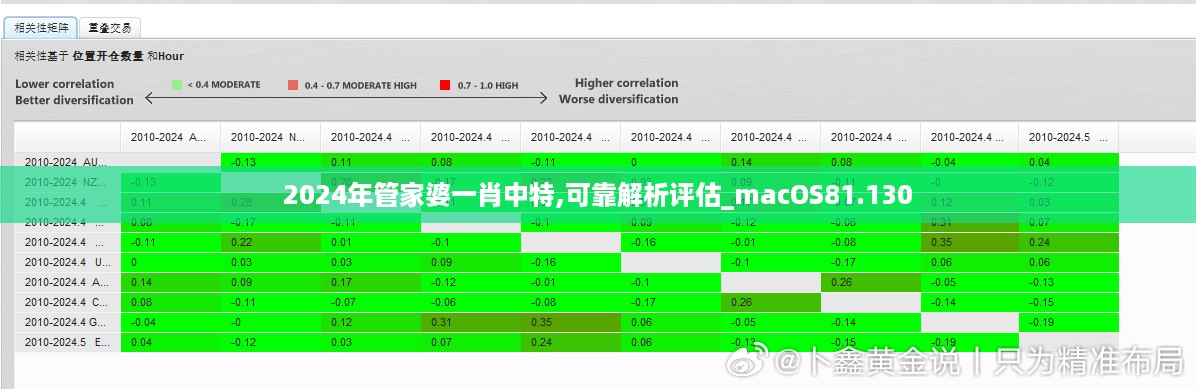Image resolution: width=1196 pixels, height=389 pixels.
Task: Select row header '2010-2024.5 E...'
Action: coord(68,342)
